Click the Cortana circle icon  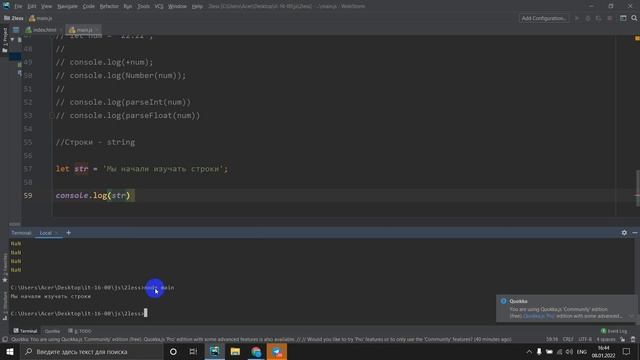[173, 351]
